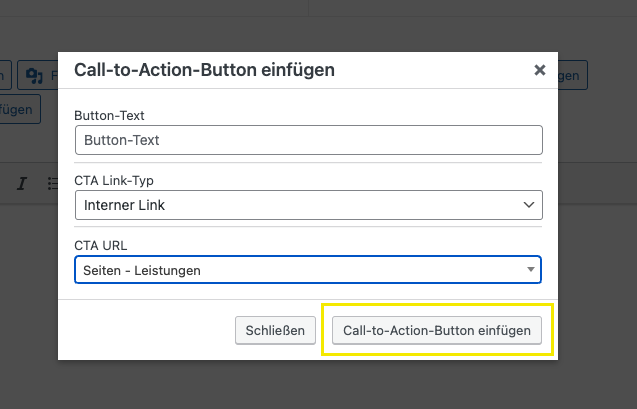Close the Call-to-Action dialog with X
The image size is (637, 409).
(x=540, y=70)
